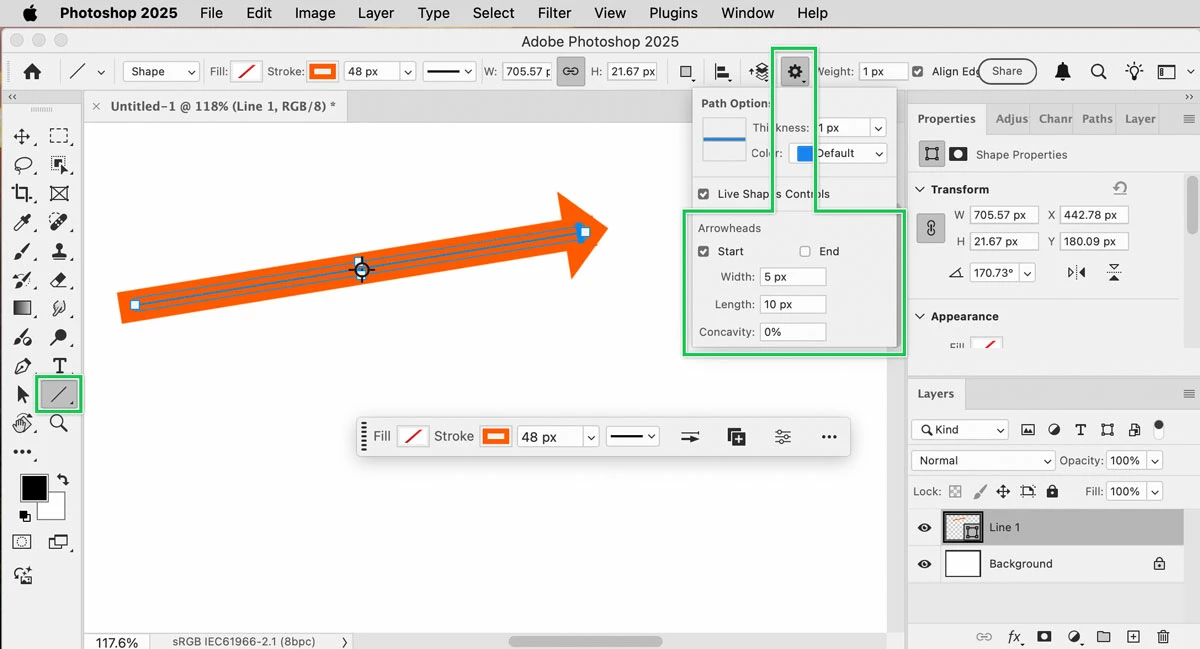Click the arrowhead Concavity input field
Image resolution: width=1200 pixels, height=649 pixels.
(x=793, y=332)
